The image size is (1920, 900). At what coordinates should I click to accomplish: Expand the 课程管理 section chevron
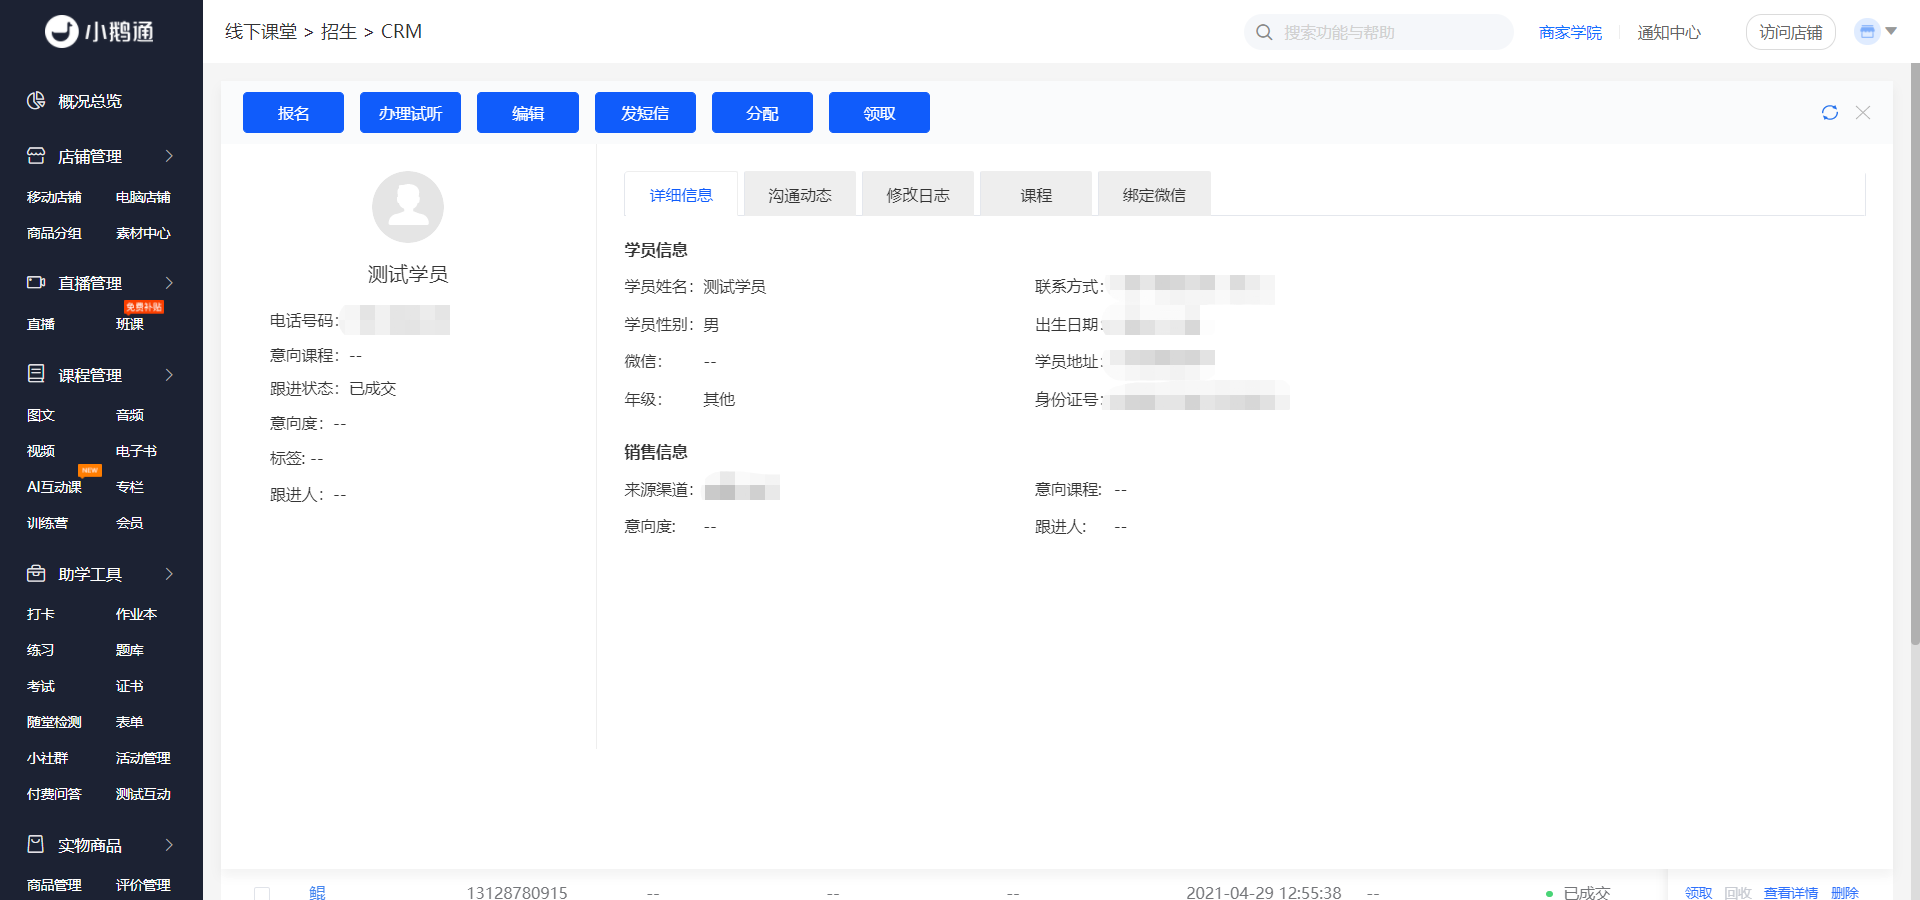click(169, 375)
